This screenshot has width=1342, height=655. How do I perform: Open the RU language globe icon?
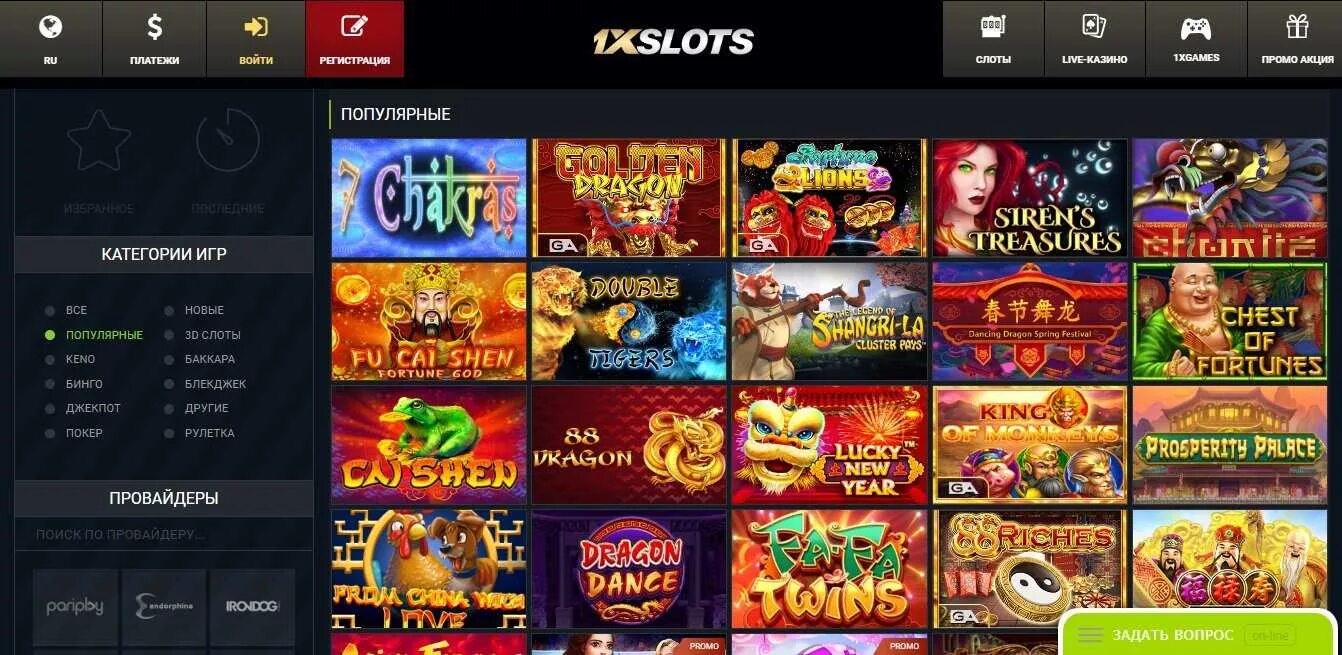click(50, 27)
